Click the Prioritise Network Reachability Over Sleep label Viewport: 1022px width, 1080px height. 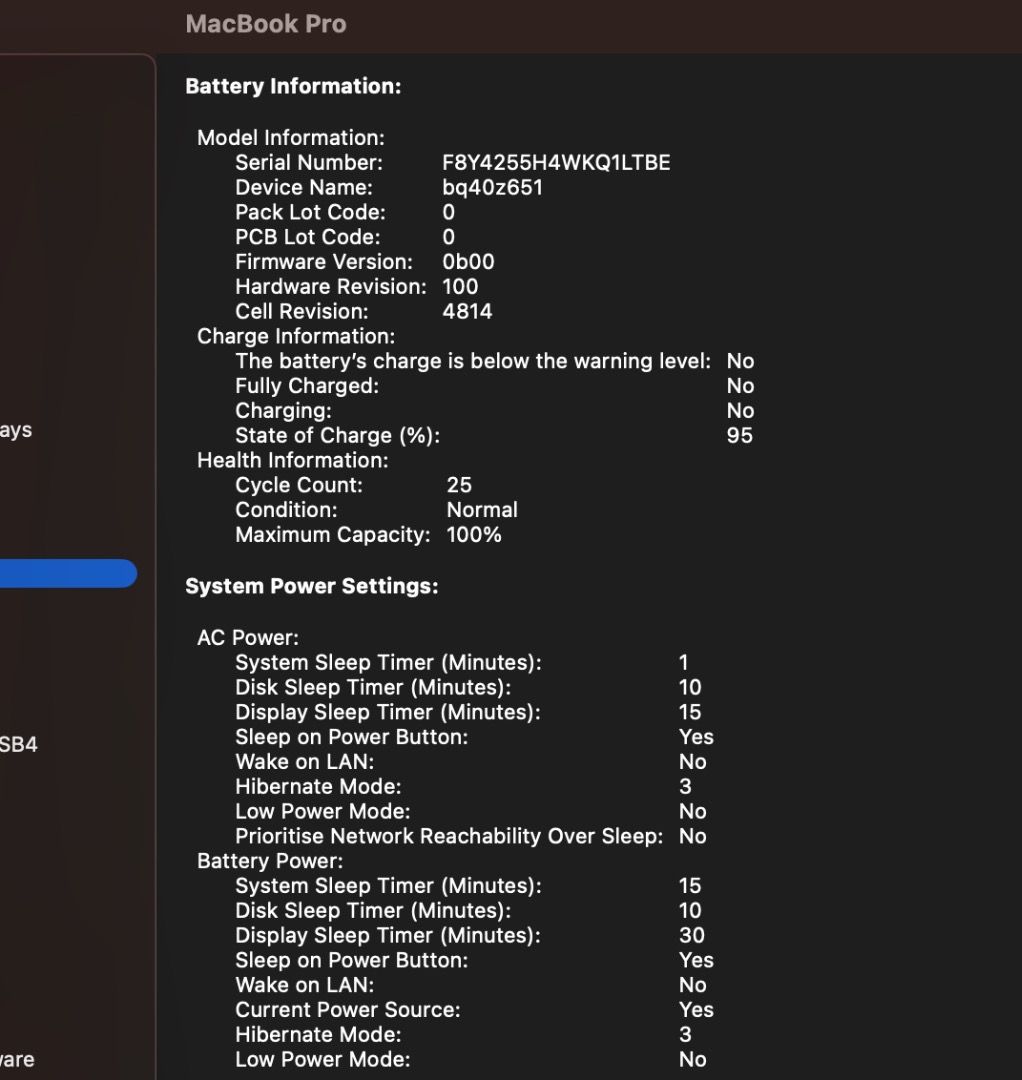tap(449, 836)
